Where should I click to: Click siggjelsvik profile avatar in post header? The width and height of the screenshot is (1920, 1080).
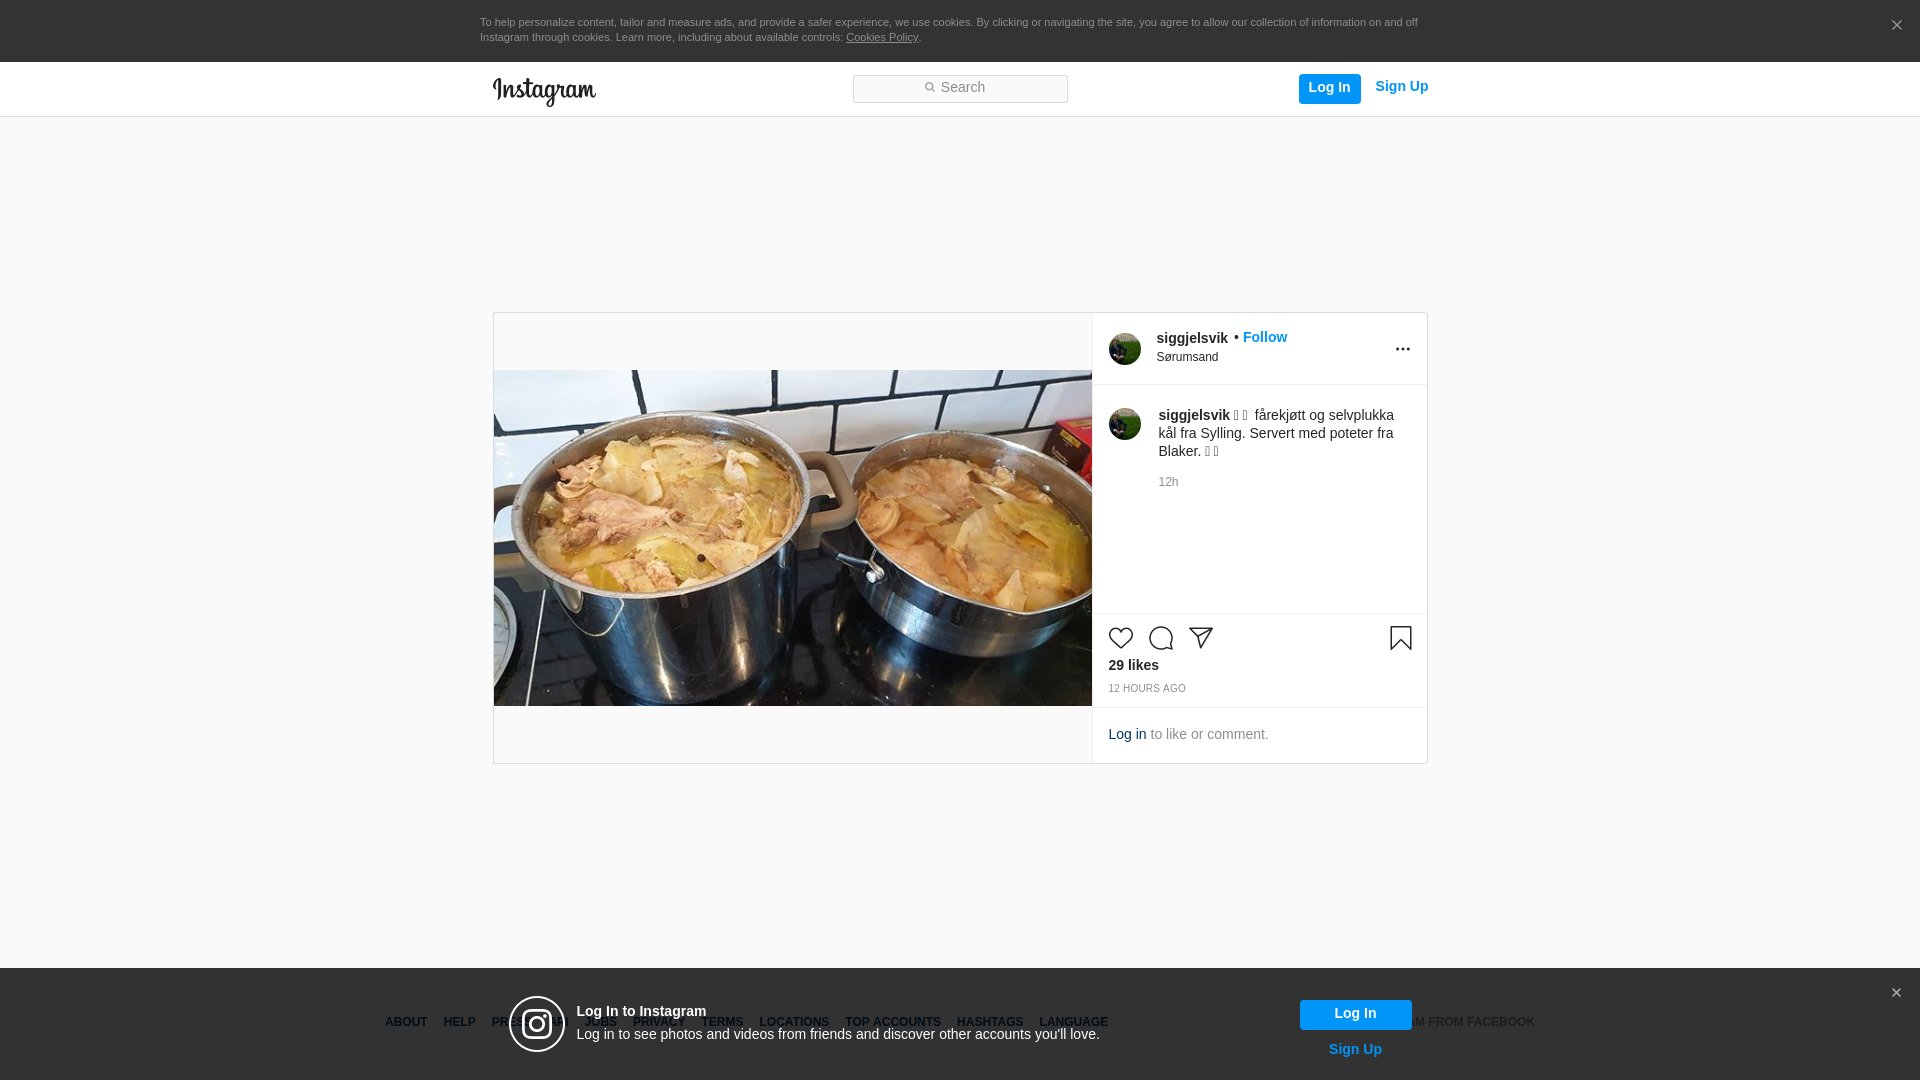tap(1124, 349)
